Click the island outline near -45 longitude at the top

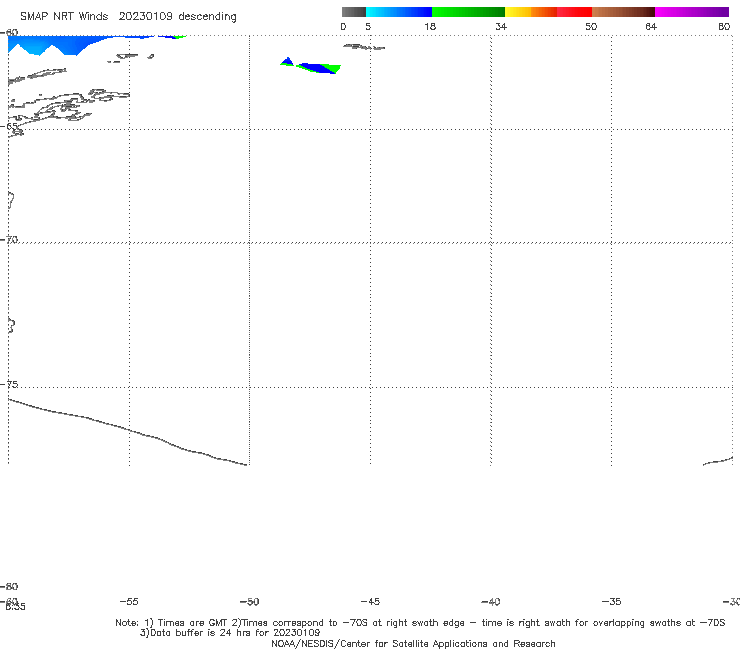(364, 47)
